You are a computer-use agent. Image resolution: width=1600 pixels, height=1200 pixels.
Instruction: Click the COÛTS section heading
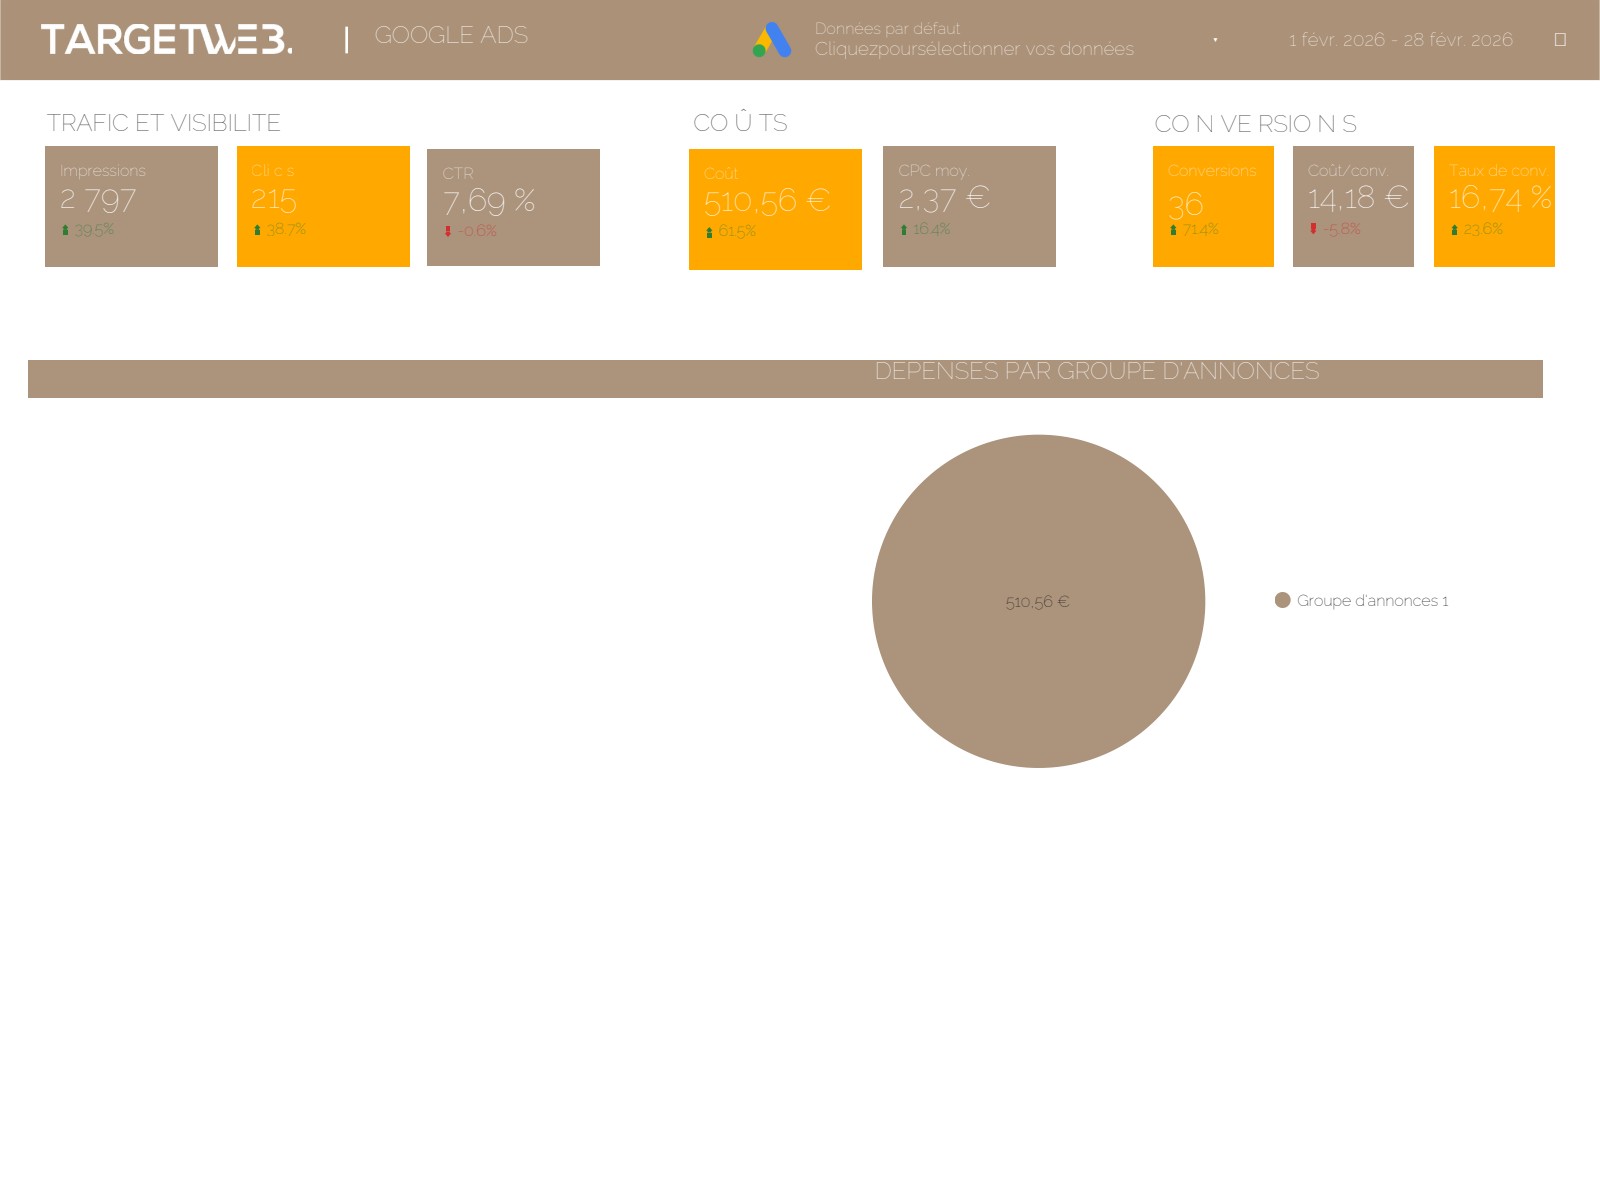[740, 122]
